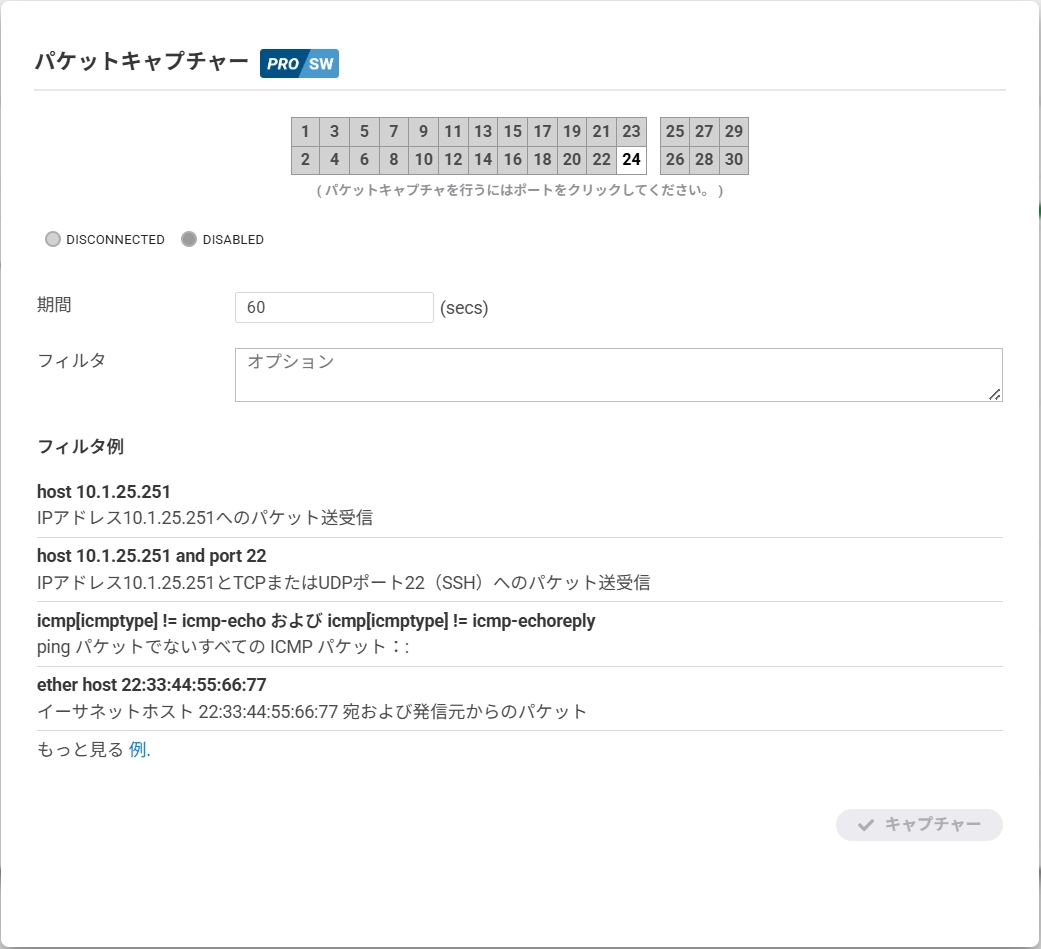Pick port 23 in the top row

click(x=631, y=132)
